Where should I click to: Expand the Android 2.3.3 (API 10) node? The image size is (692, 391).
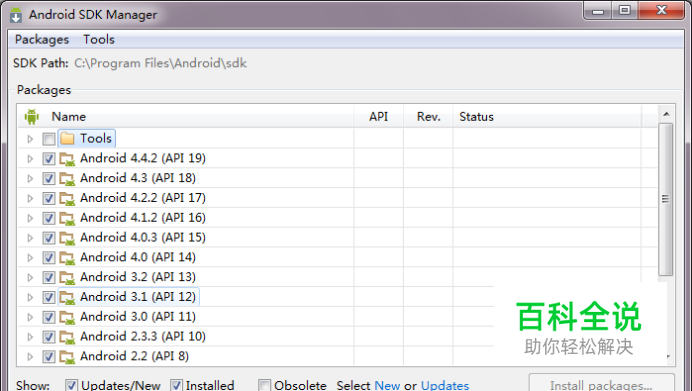point(30,337)
